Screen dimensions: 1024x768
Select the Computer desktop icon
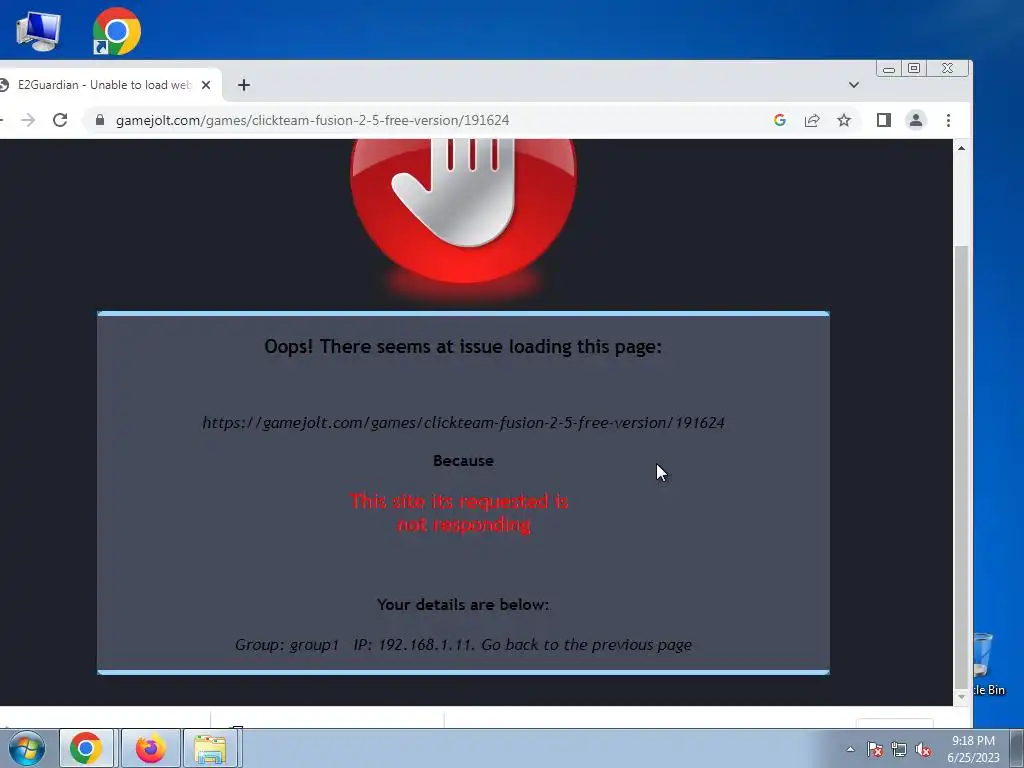(39, 31)
